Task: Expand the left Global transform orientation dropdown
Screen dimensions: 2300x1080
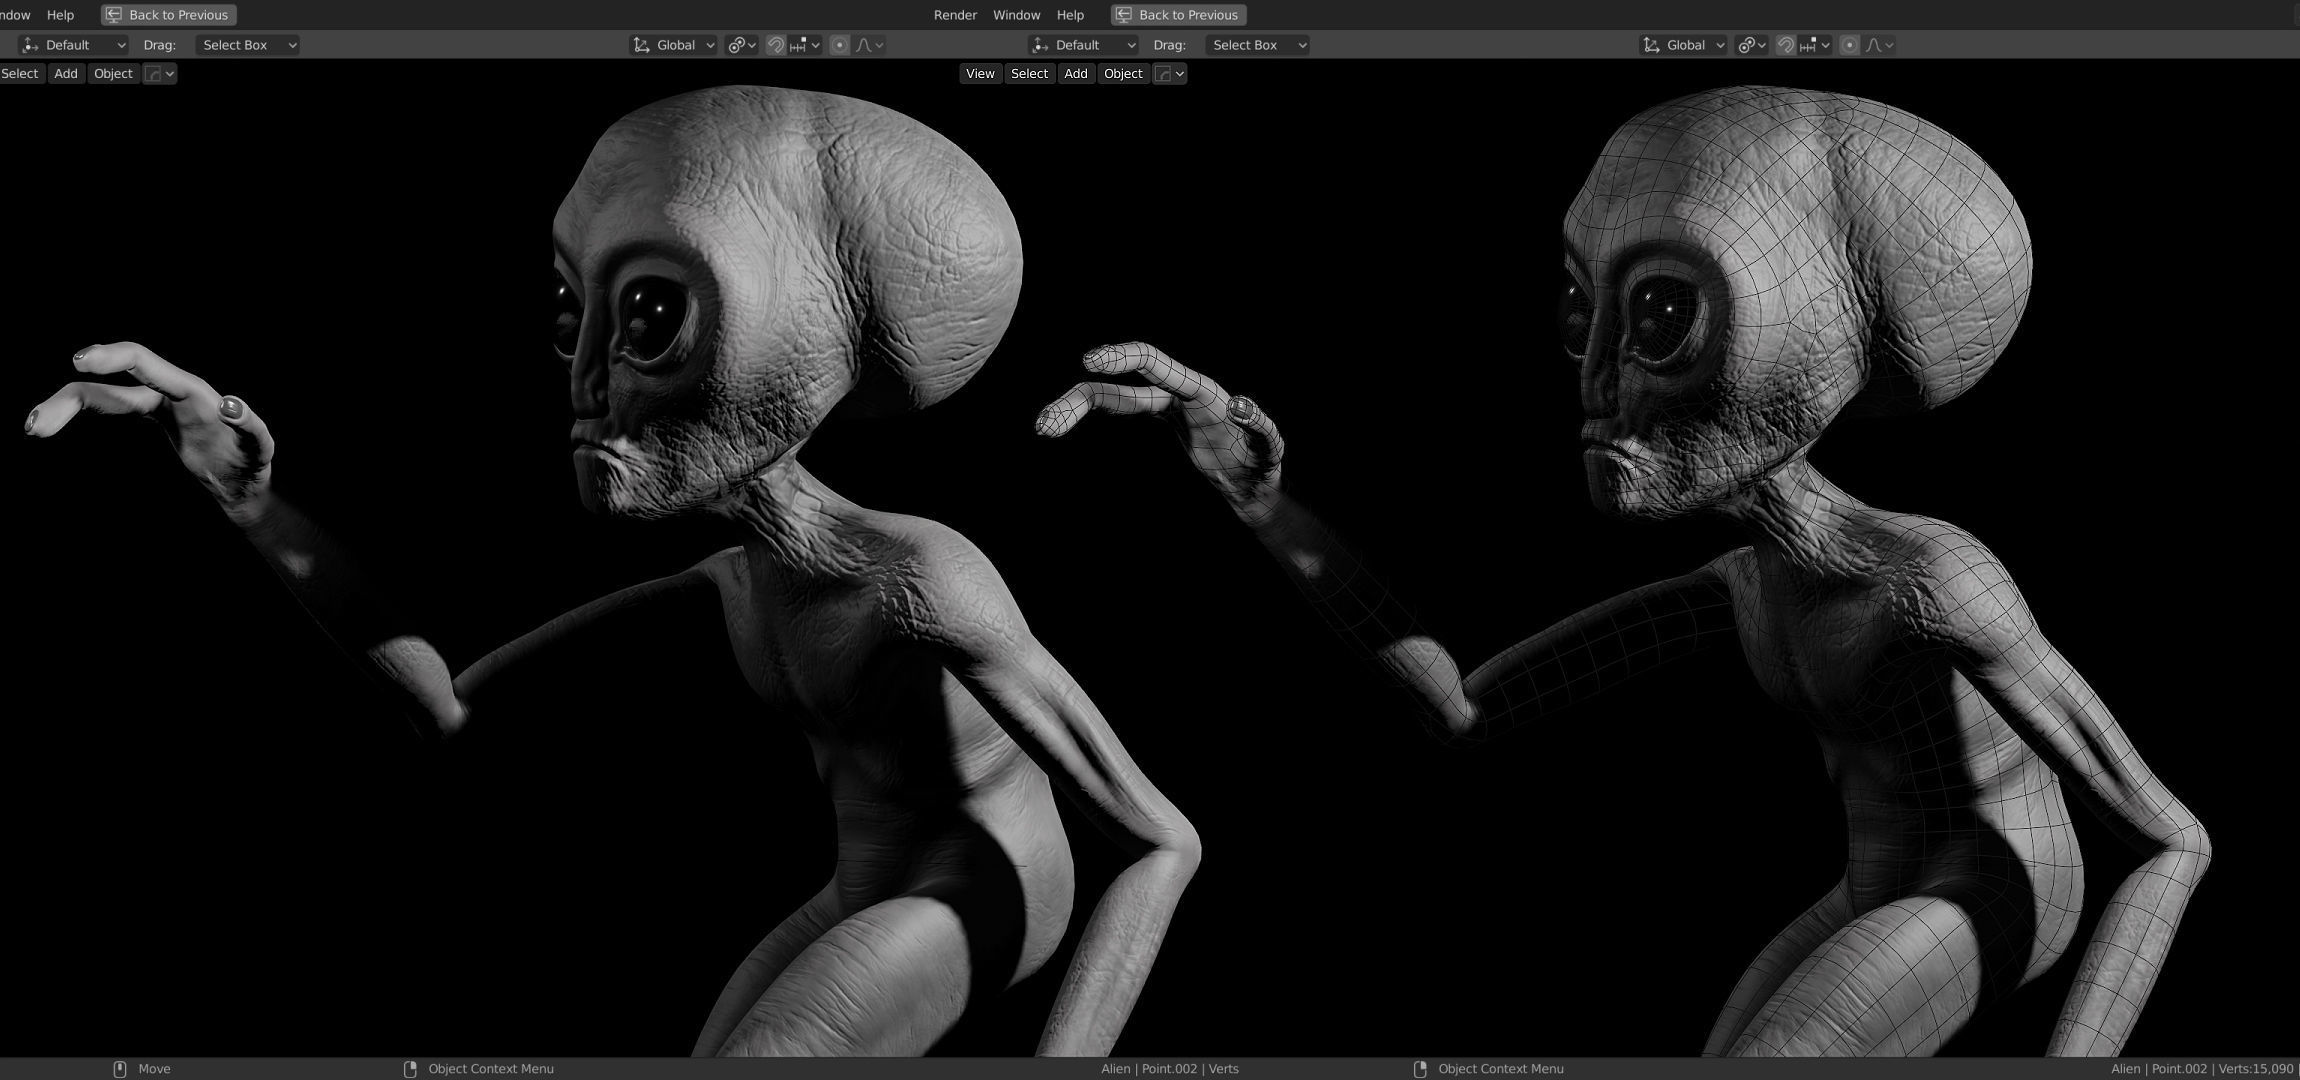Action: click(673, 45)
